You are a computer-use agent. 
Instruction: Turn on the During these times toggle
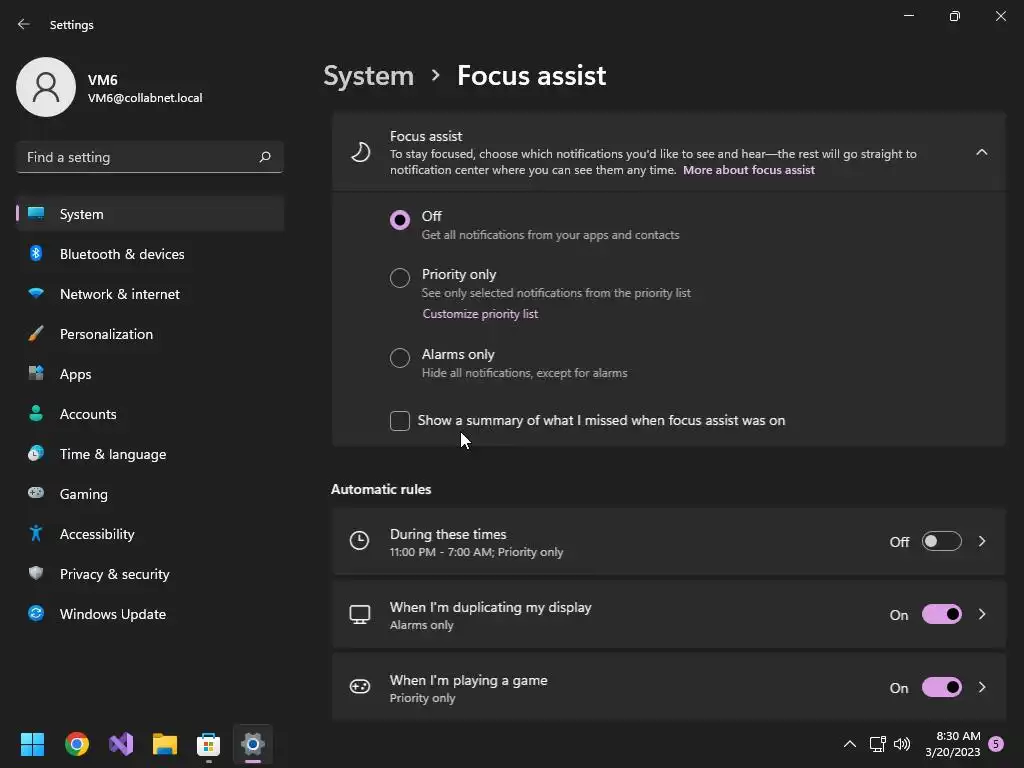click(x=941, y=541)
